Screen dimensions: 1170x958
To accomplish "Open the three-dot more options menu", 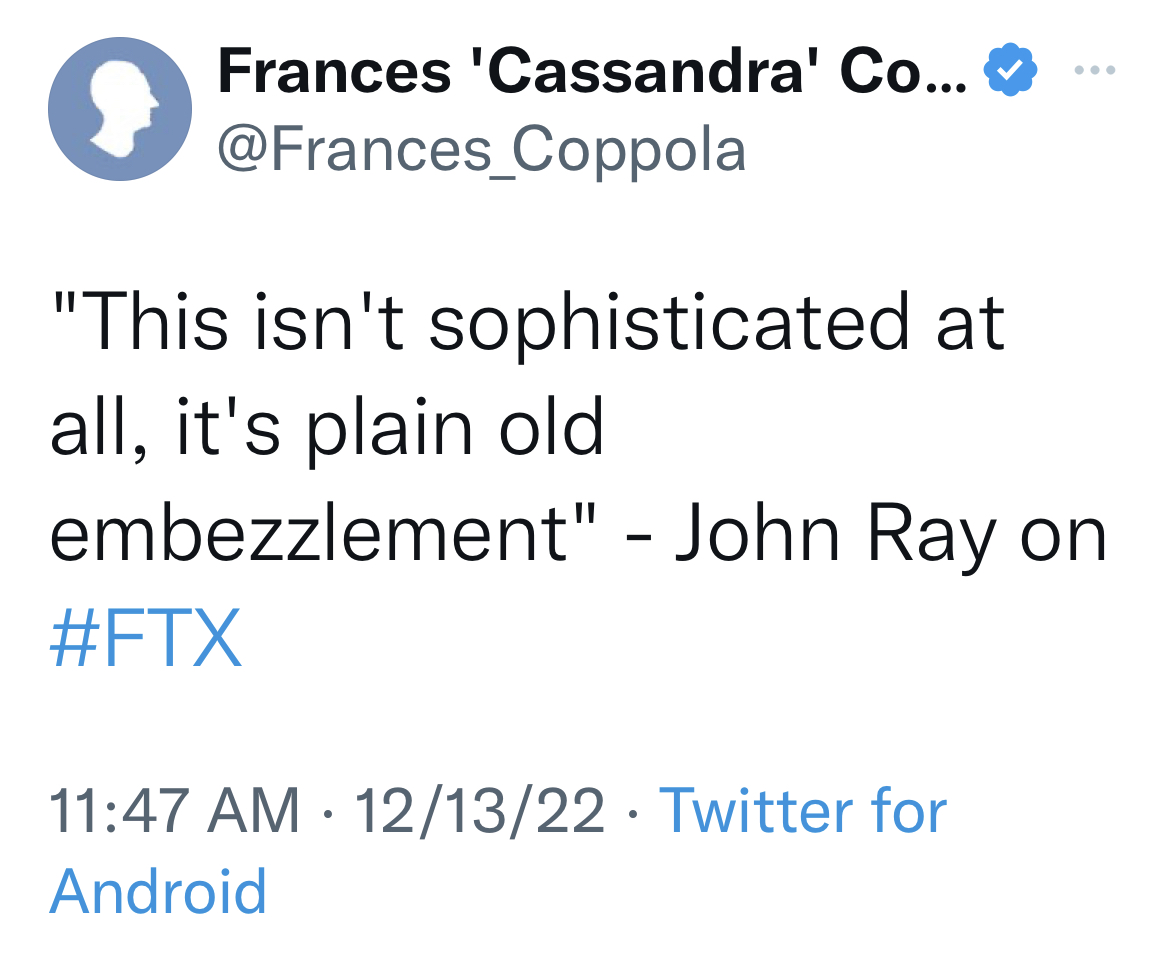I will (x=1097, y=71).
